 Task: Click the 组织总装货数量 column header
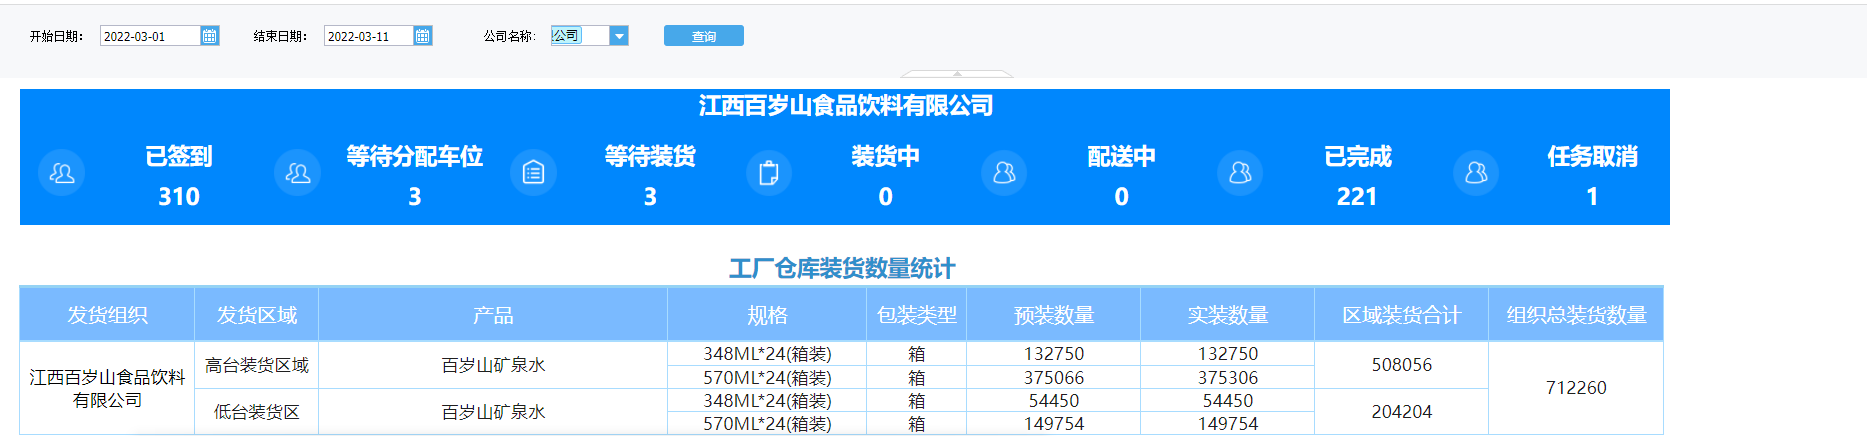(x=1576, y=315)
